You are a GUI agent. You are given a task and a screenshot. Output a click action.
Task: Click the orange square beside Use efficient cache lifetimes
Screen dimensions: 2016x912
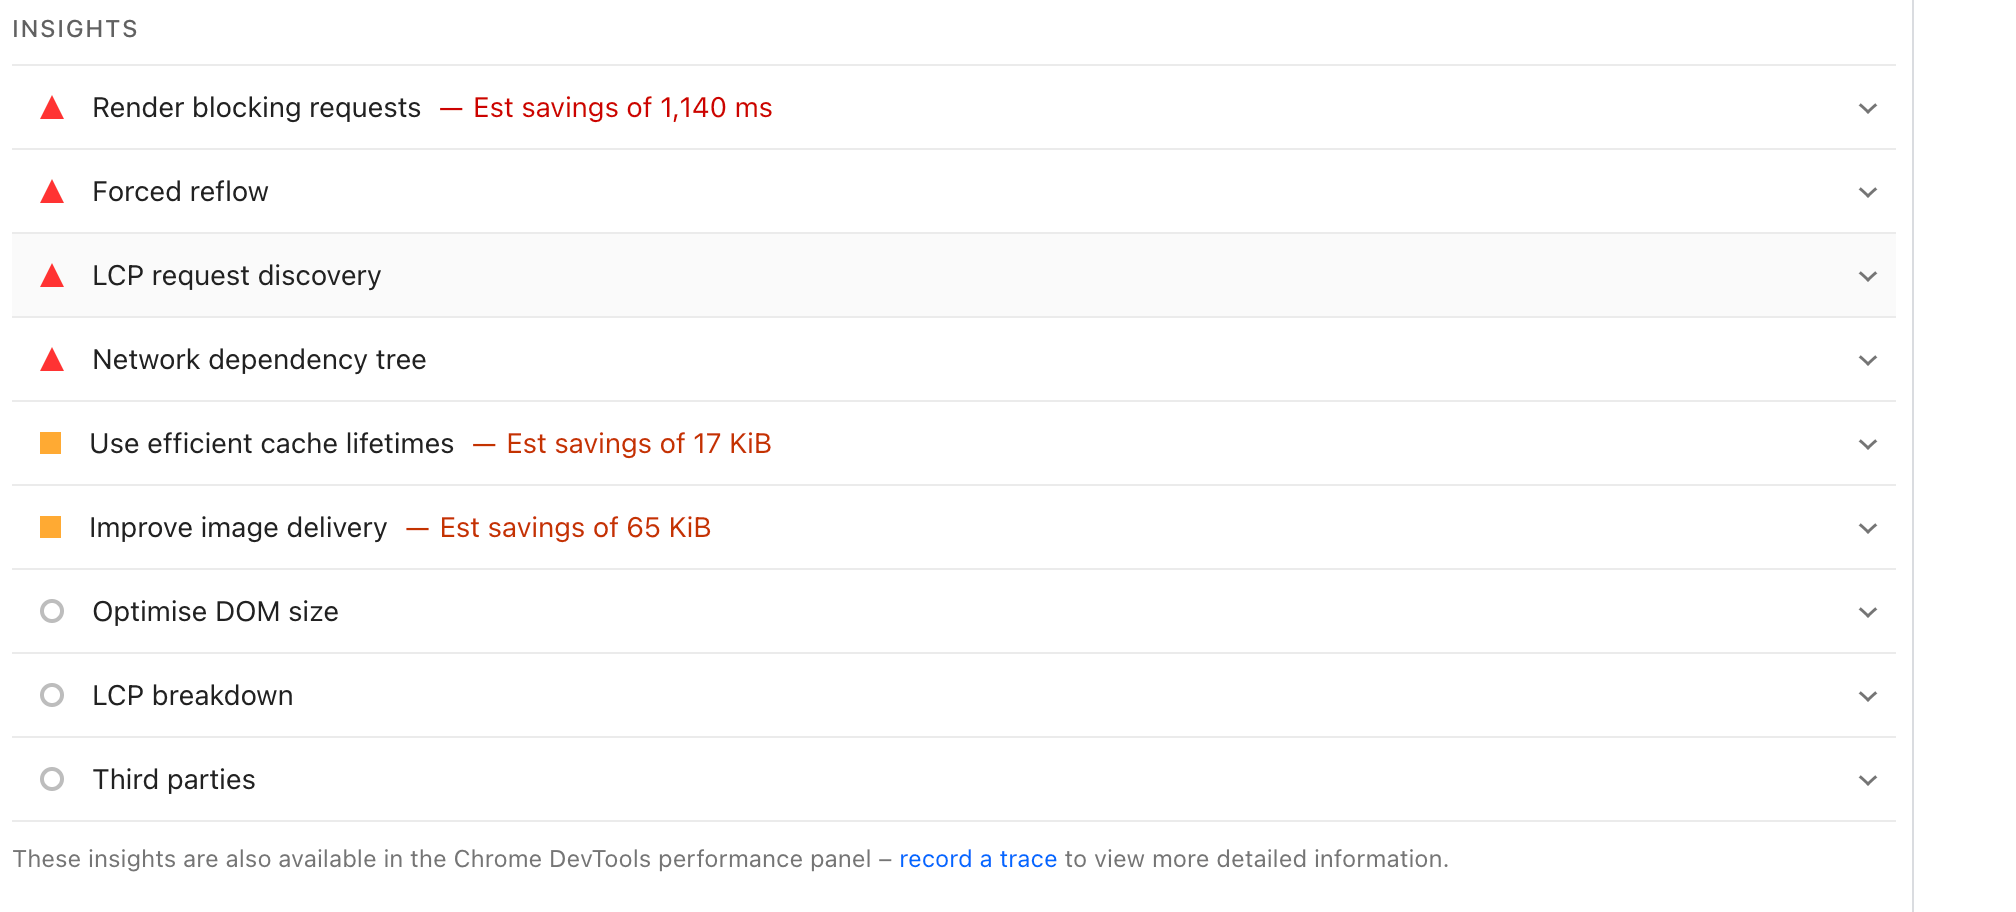[x=52, y=444]
